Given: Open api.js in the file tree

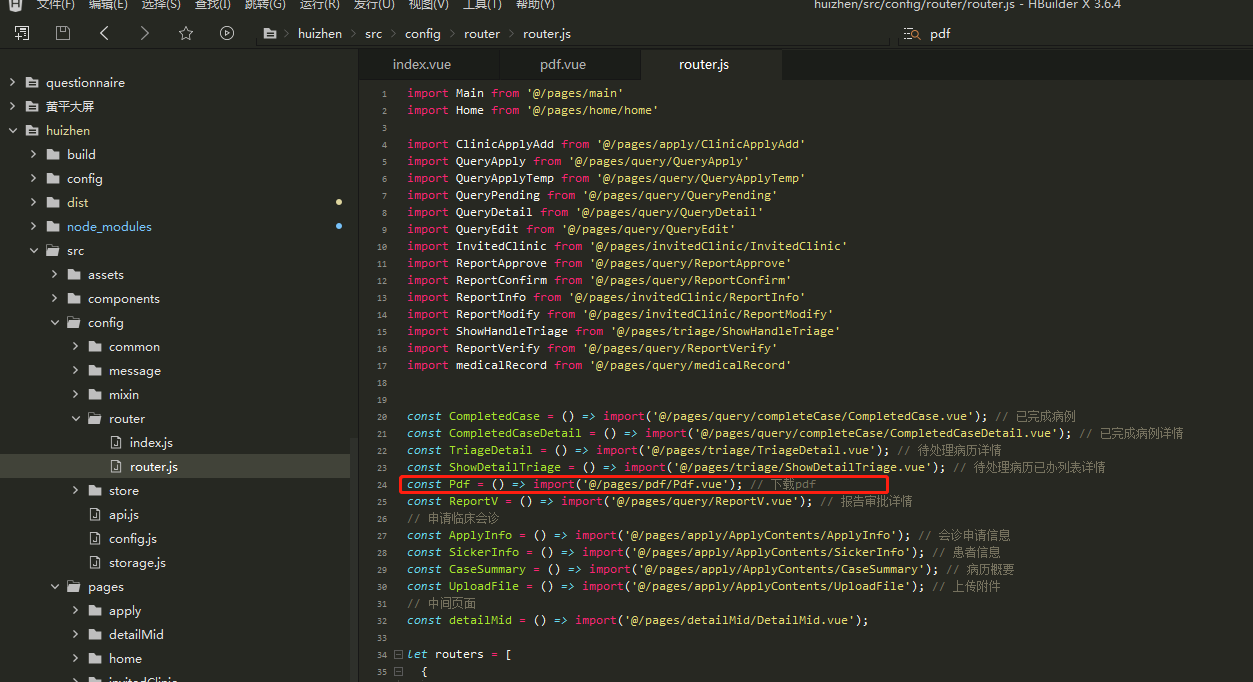Looking at the screenshot, I should coord(123,515).
